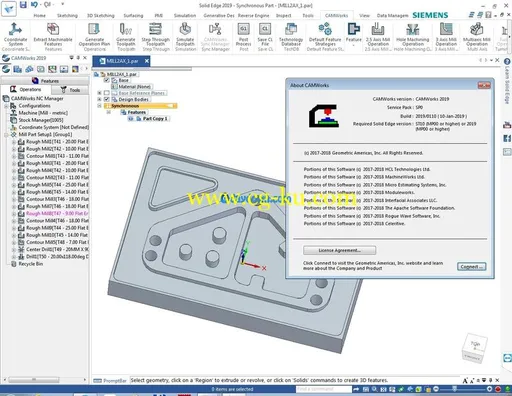Click Multiaxis Mill Operation icon

(477, 29)
